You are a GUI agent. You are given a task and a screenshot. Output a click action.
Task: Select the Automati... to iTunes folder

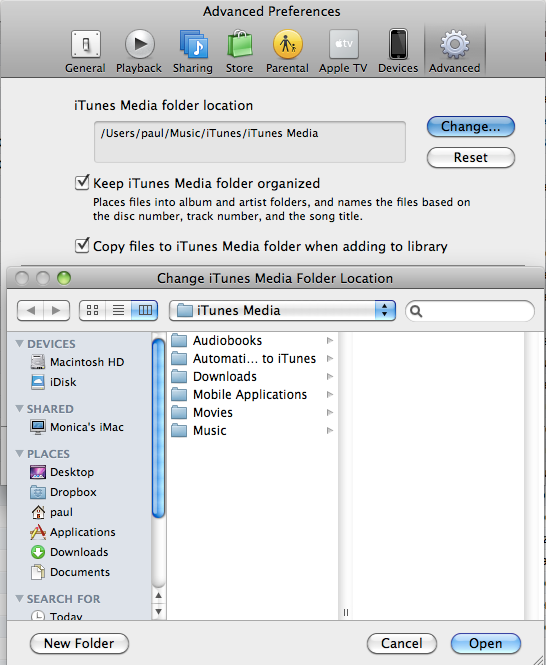coord(252,359)
